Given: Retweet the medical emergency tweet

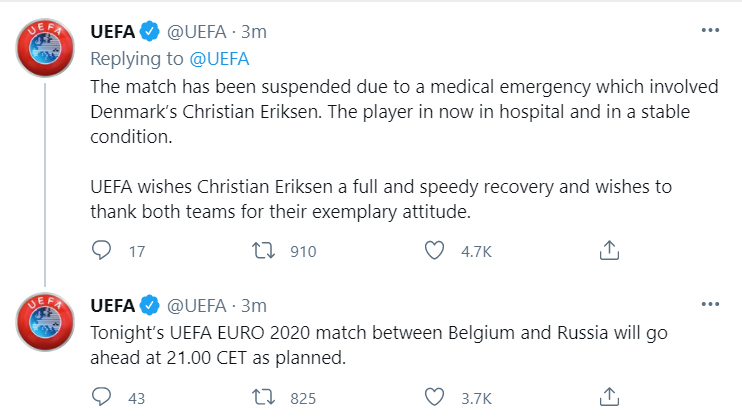Looking at the screenshot, I should 263,250.
